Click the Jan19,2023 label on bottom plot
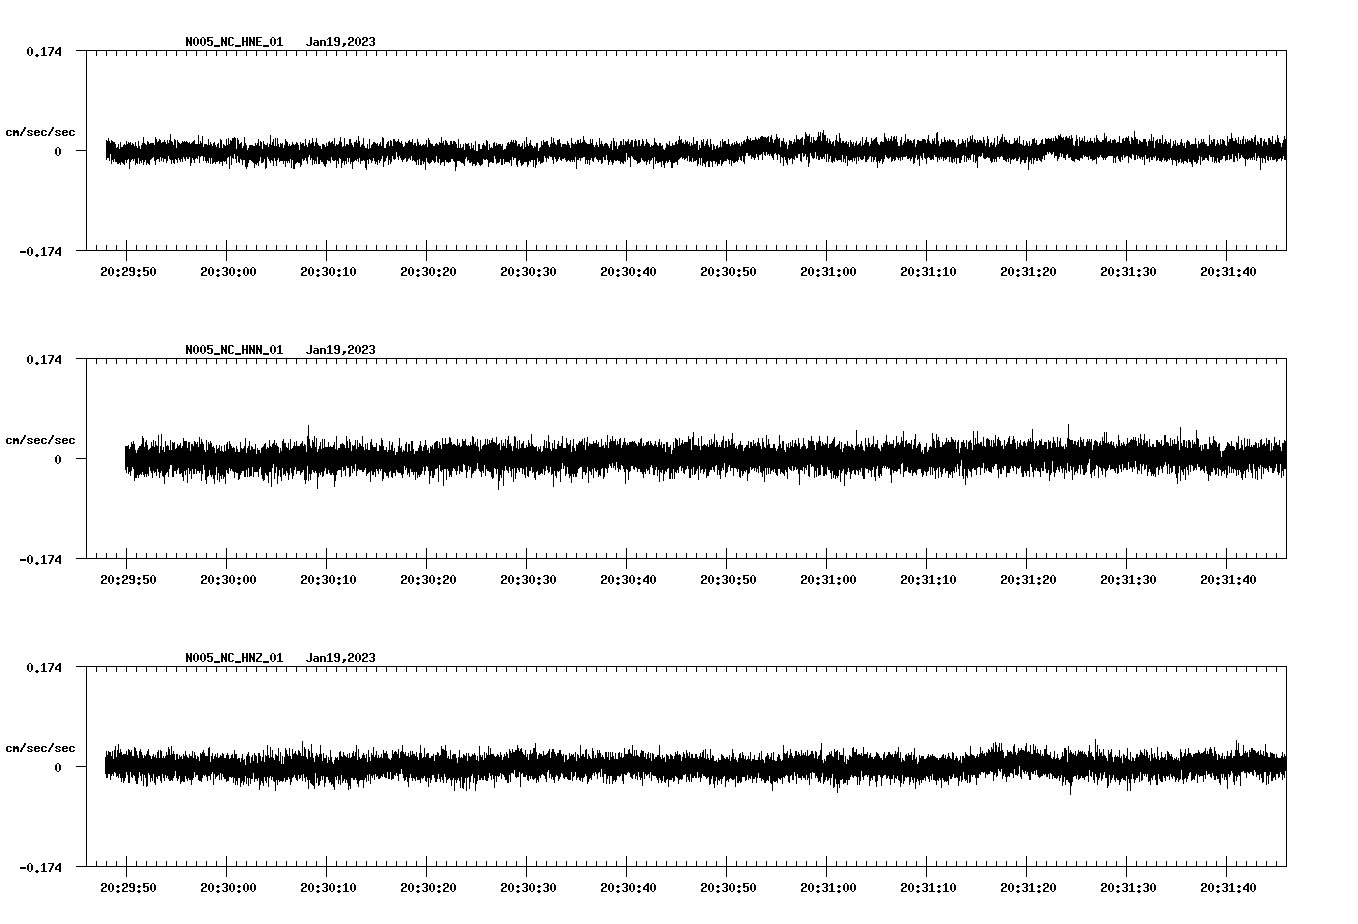The height and width of the screenshot is (924, 1358). click(x=341, y=658)
